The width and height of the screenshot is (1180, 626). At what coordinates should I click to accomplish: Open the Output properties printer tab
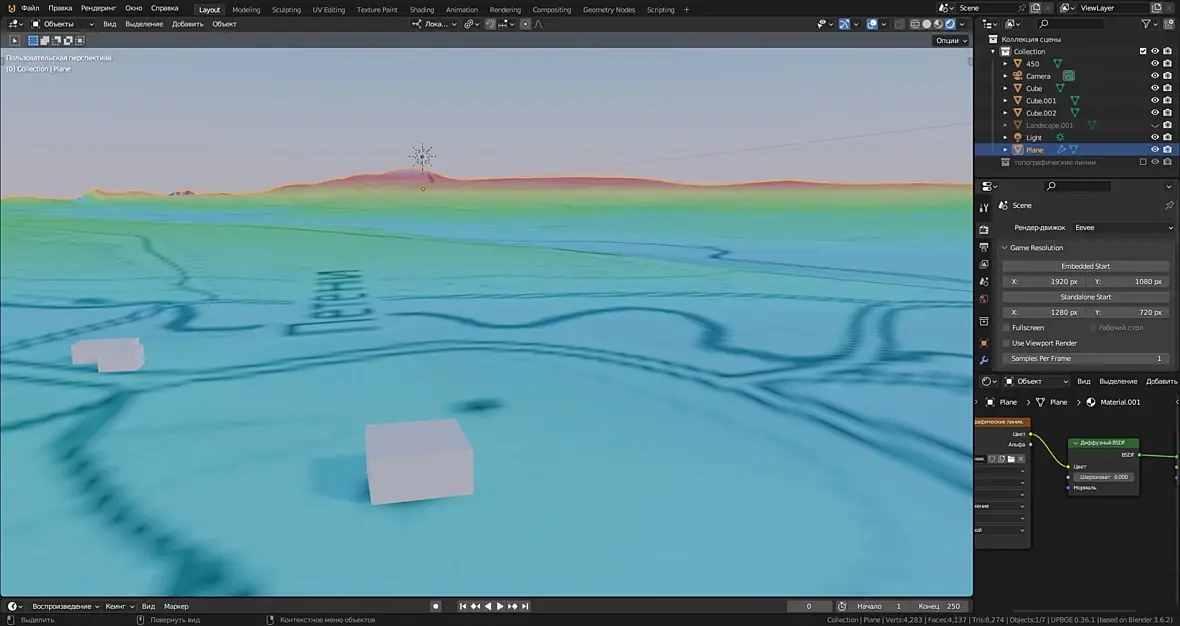tap(984, 247)
